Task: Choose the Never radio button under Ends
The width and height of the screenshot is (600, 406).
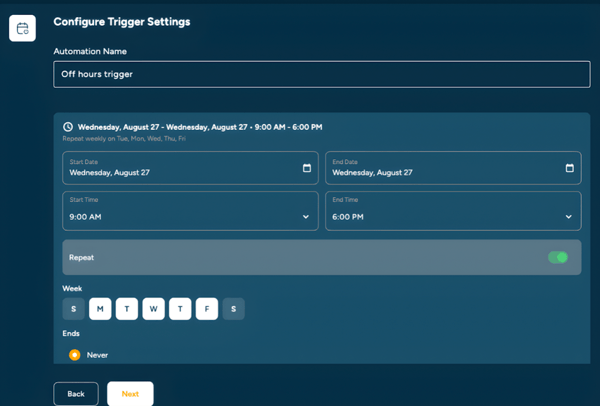Action: pyautogui.click(x=75, y=355)
